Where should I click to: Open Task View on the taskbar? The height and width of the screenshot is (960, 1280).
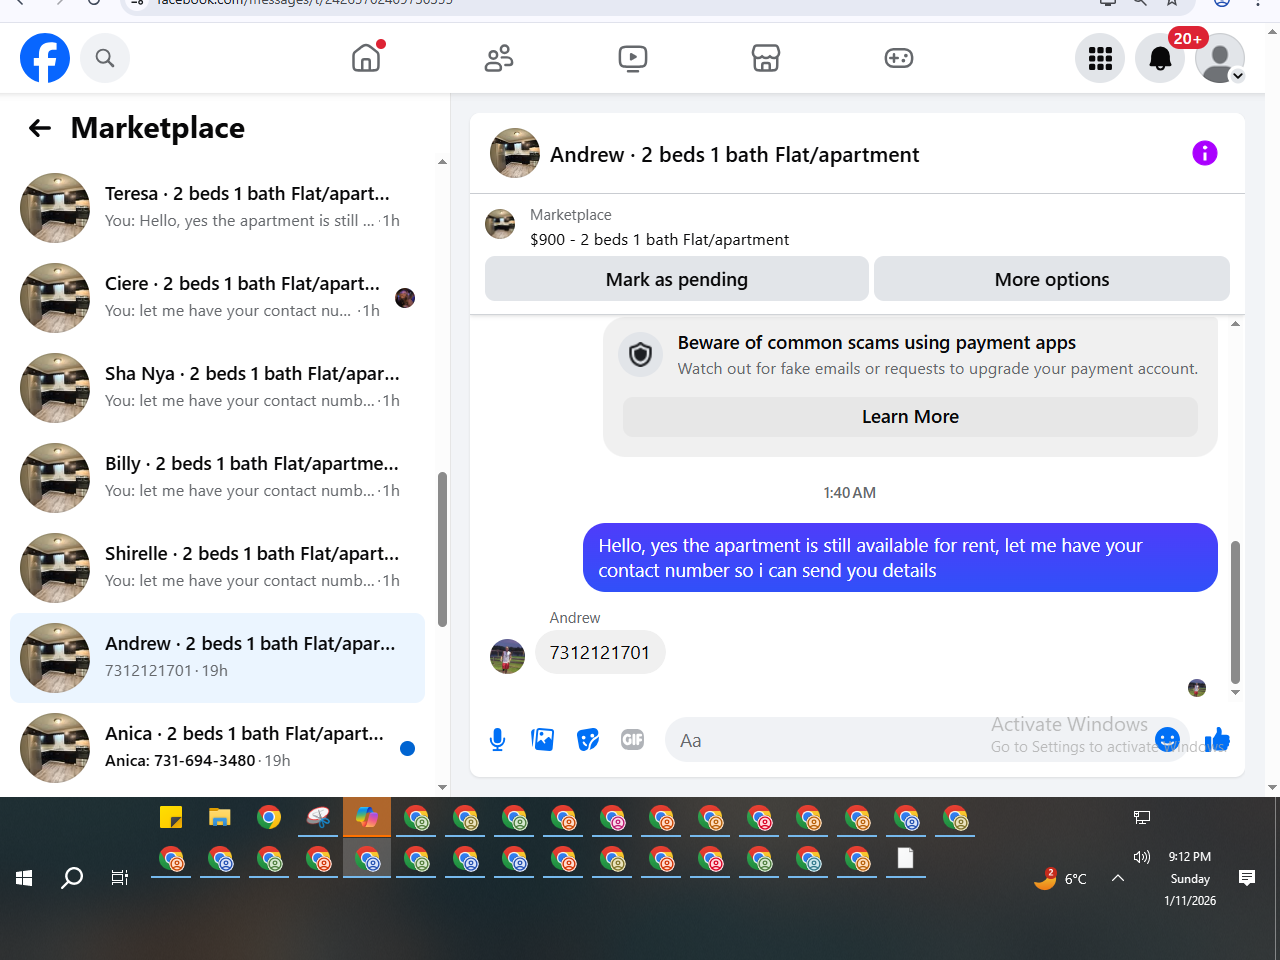[119, 878]
